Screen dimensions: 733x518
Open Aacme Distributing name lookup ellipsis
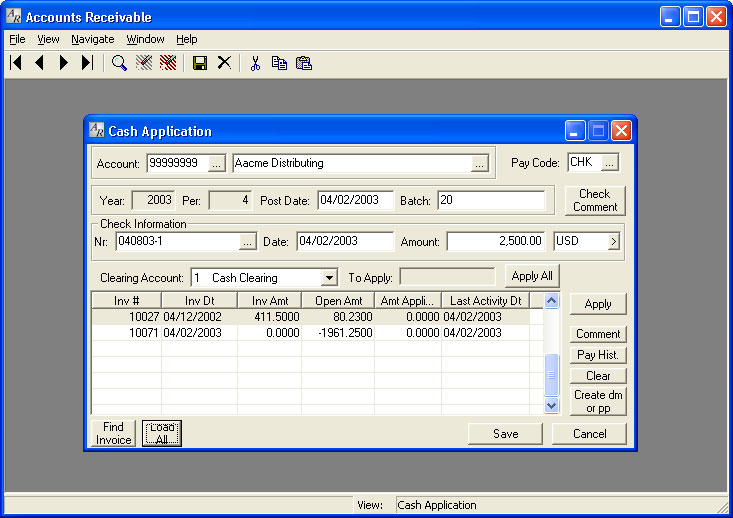click(x=479, y=164)
